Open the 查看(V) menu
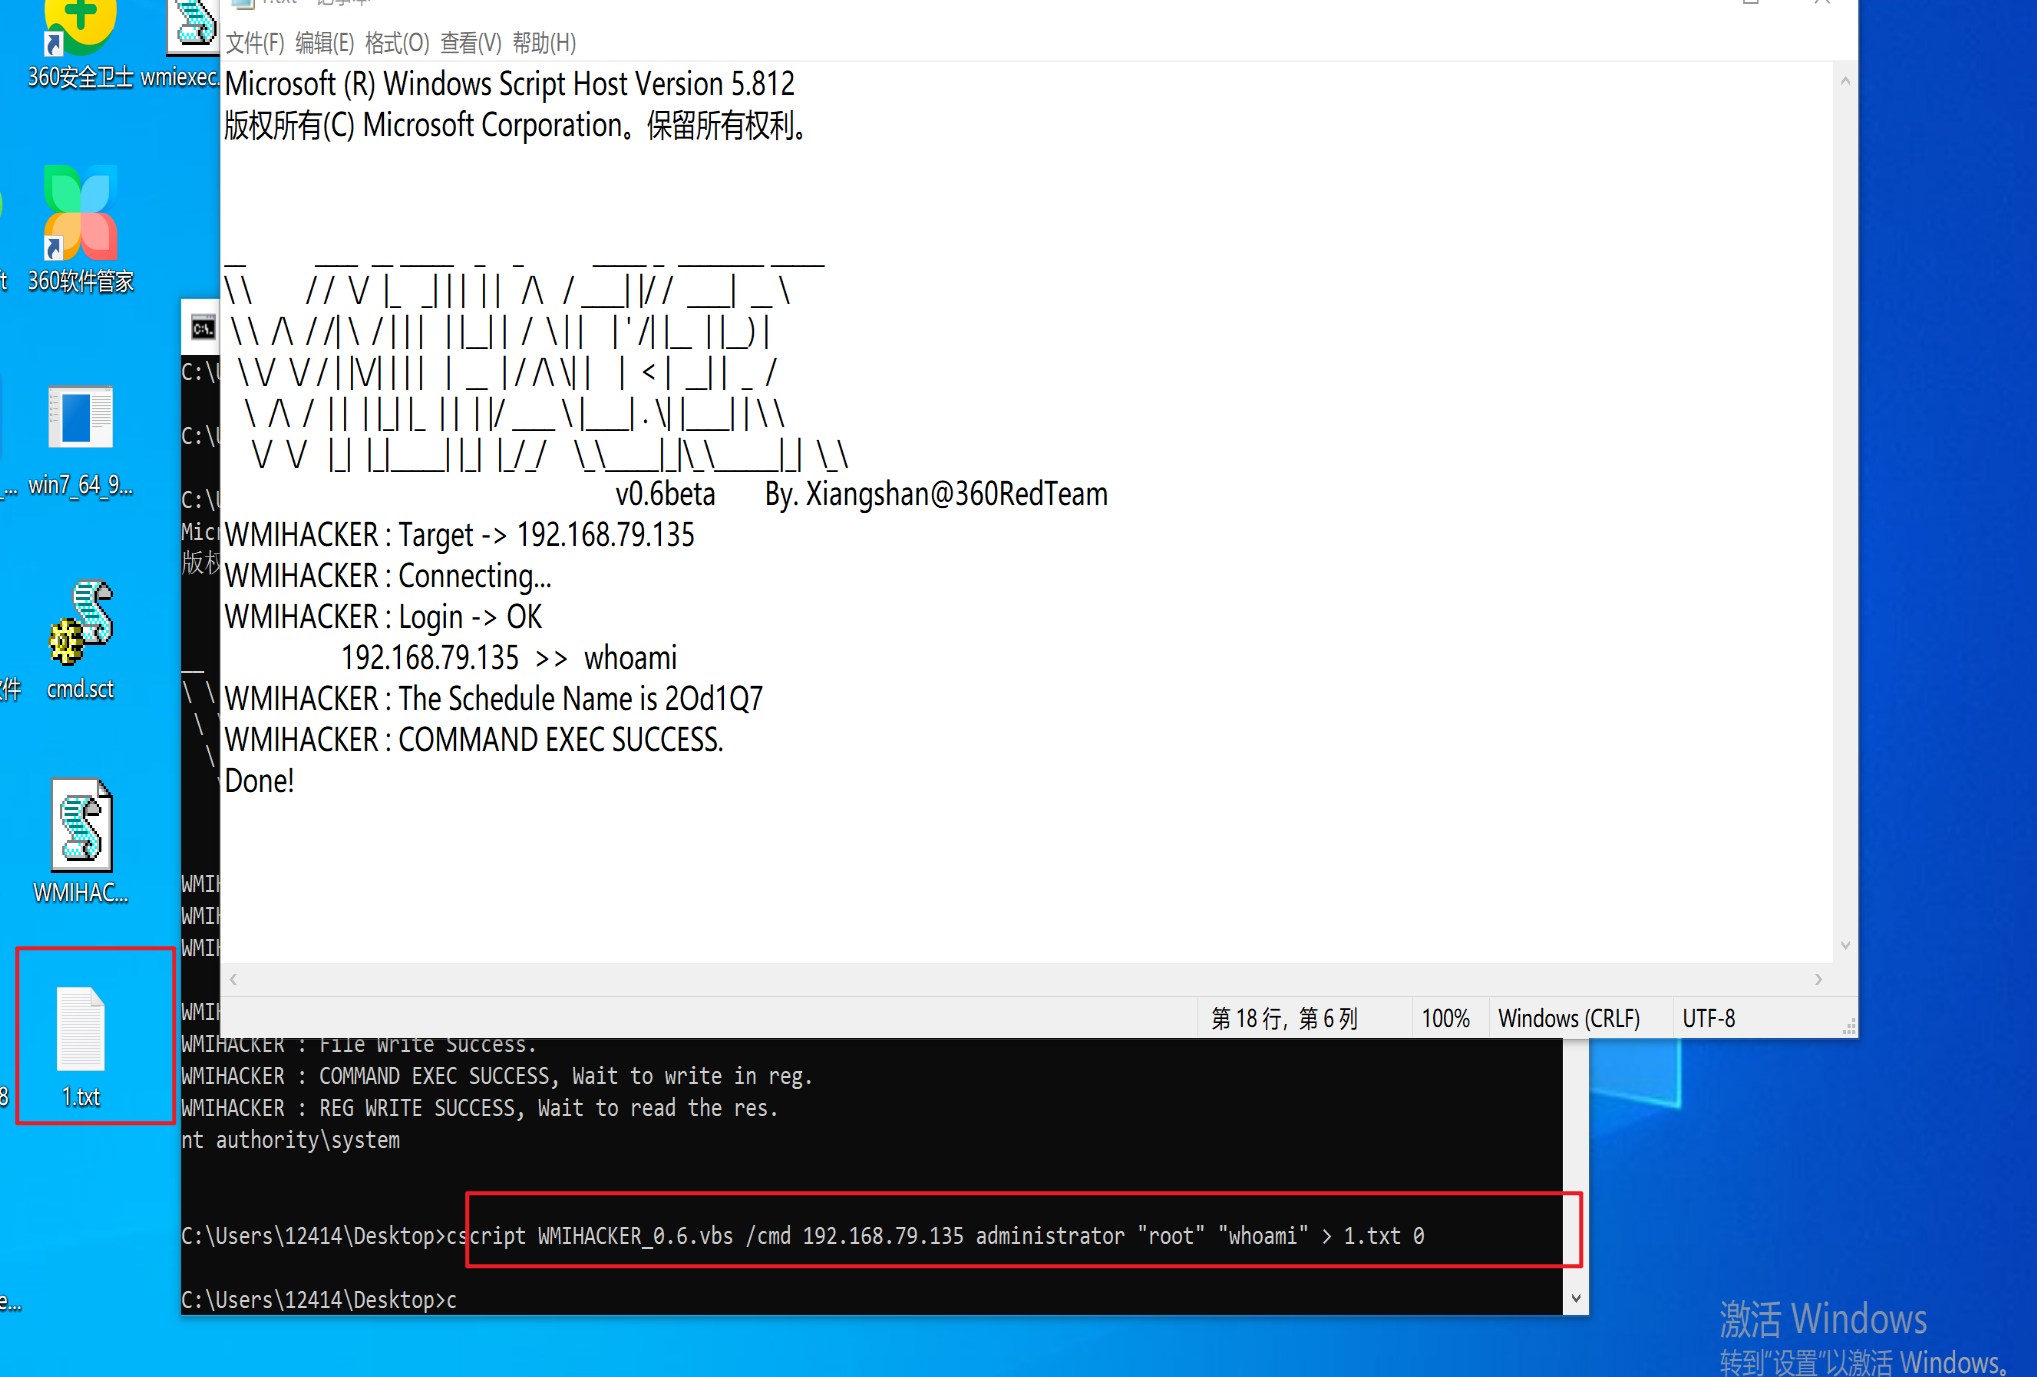Image resolution: width=2037 pixels, height=1377 pixels. (470, 43)
